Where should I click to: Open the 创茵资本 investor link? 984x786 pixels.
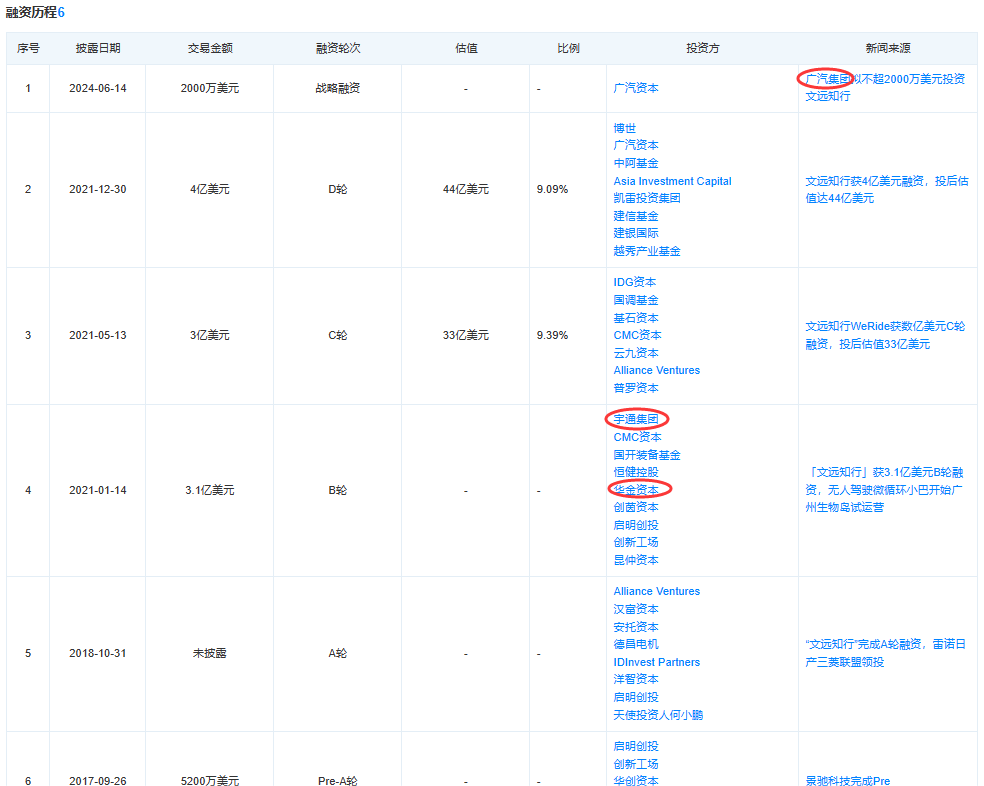point(636,507)
